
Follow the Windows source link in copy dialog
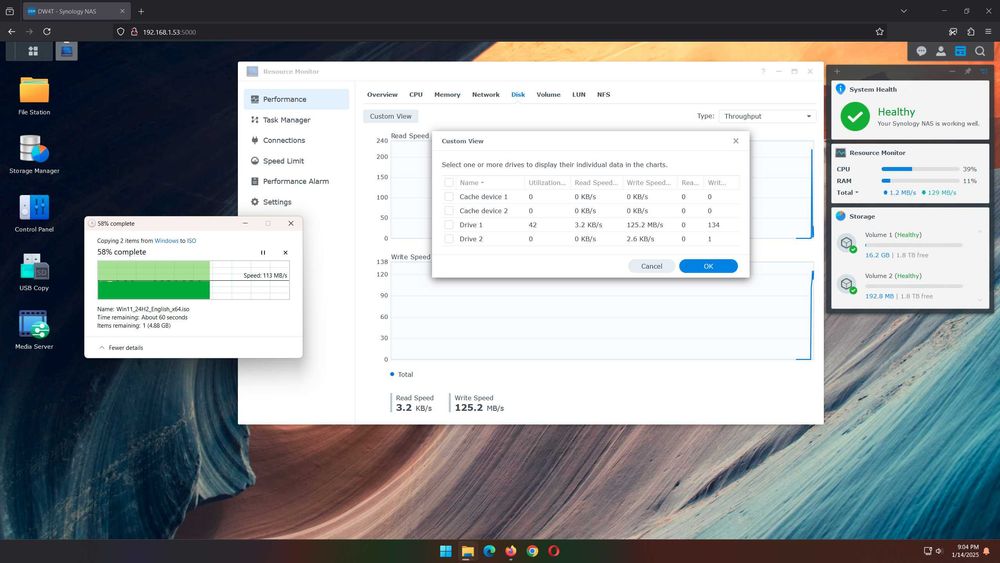(x=166, y=240)
